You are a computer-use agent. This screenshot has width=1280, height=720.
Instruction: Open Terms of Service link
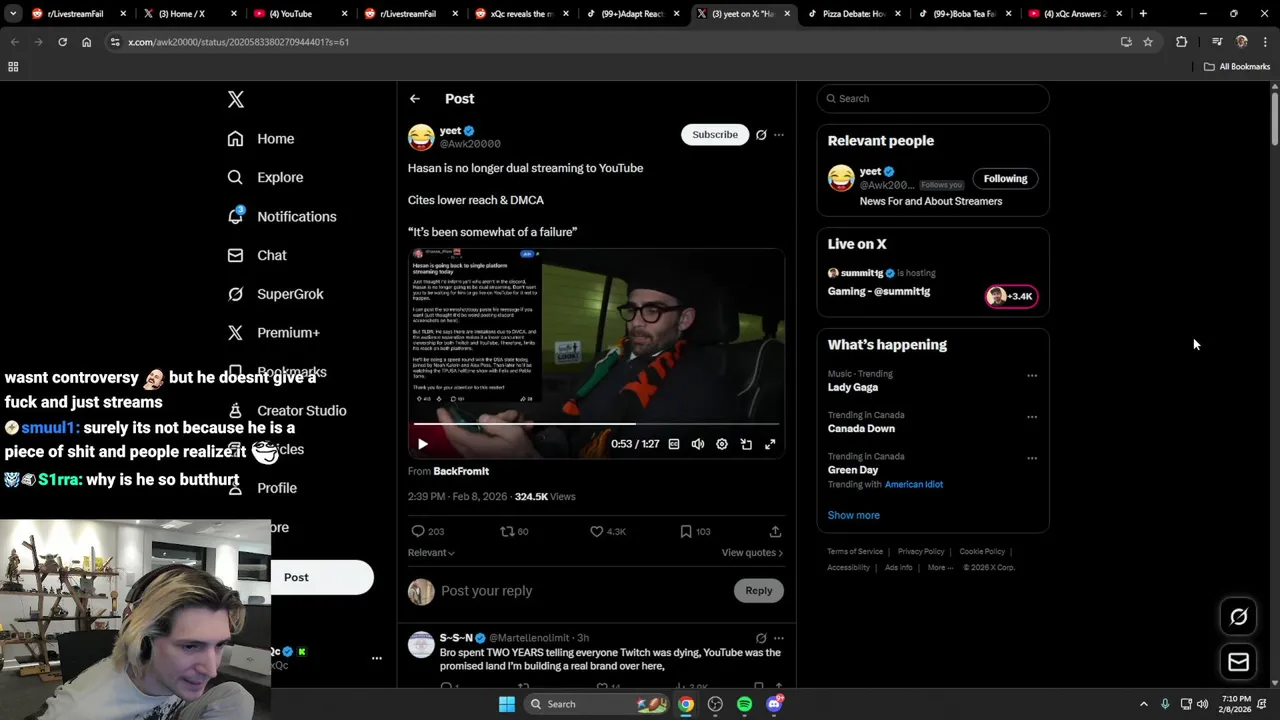855,551
